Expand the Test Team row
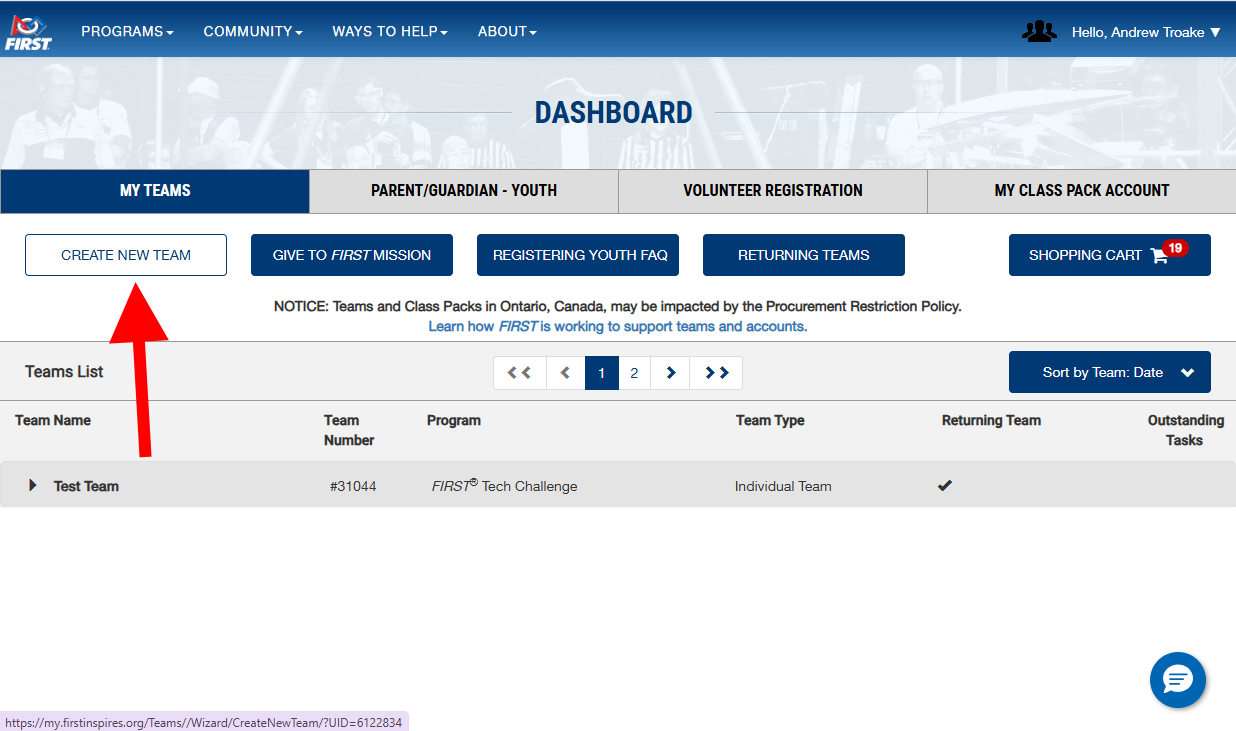 (x=33, y=485)
